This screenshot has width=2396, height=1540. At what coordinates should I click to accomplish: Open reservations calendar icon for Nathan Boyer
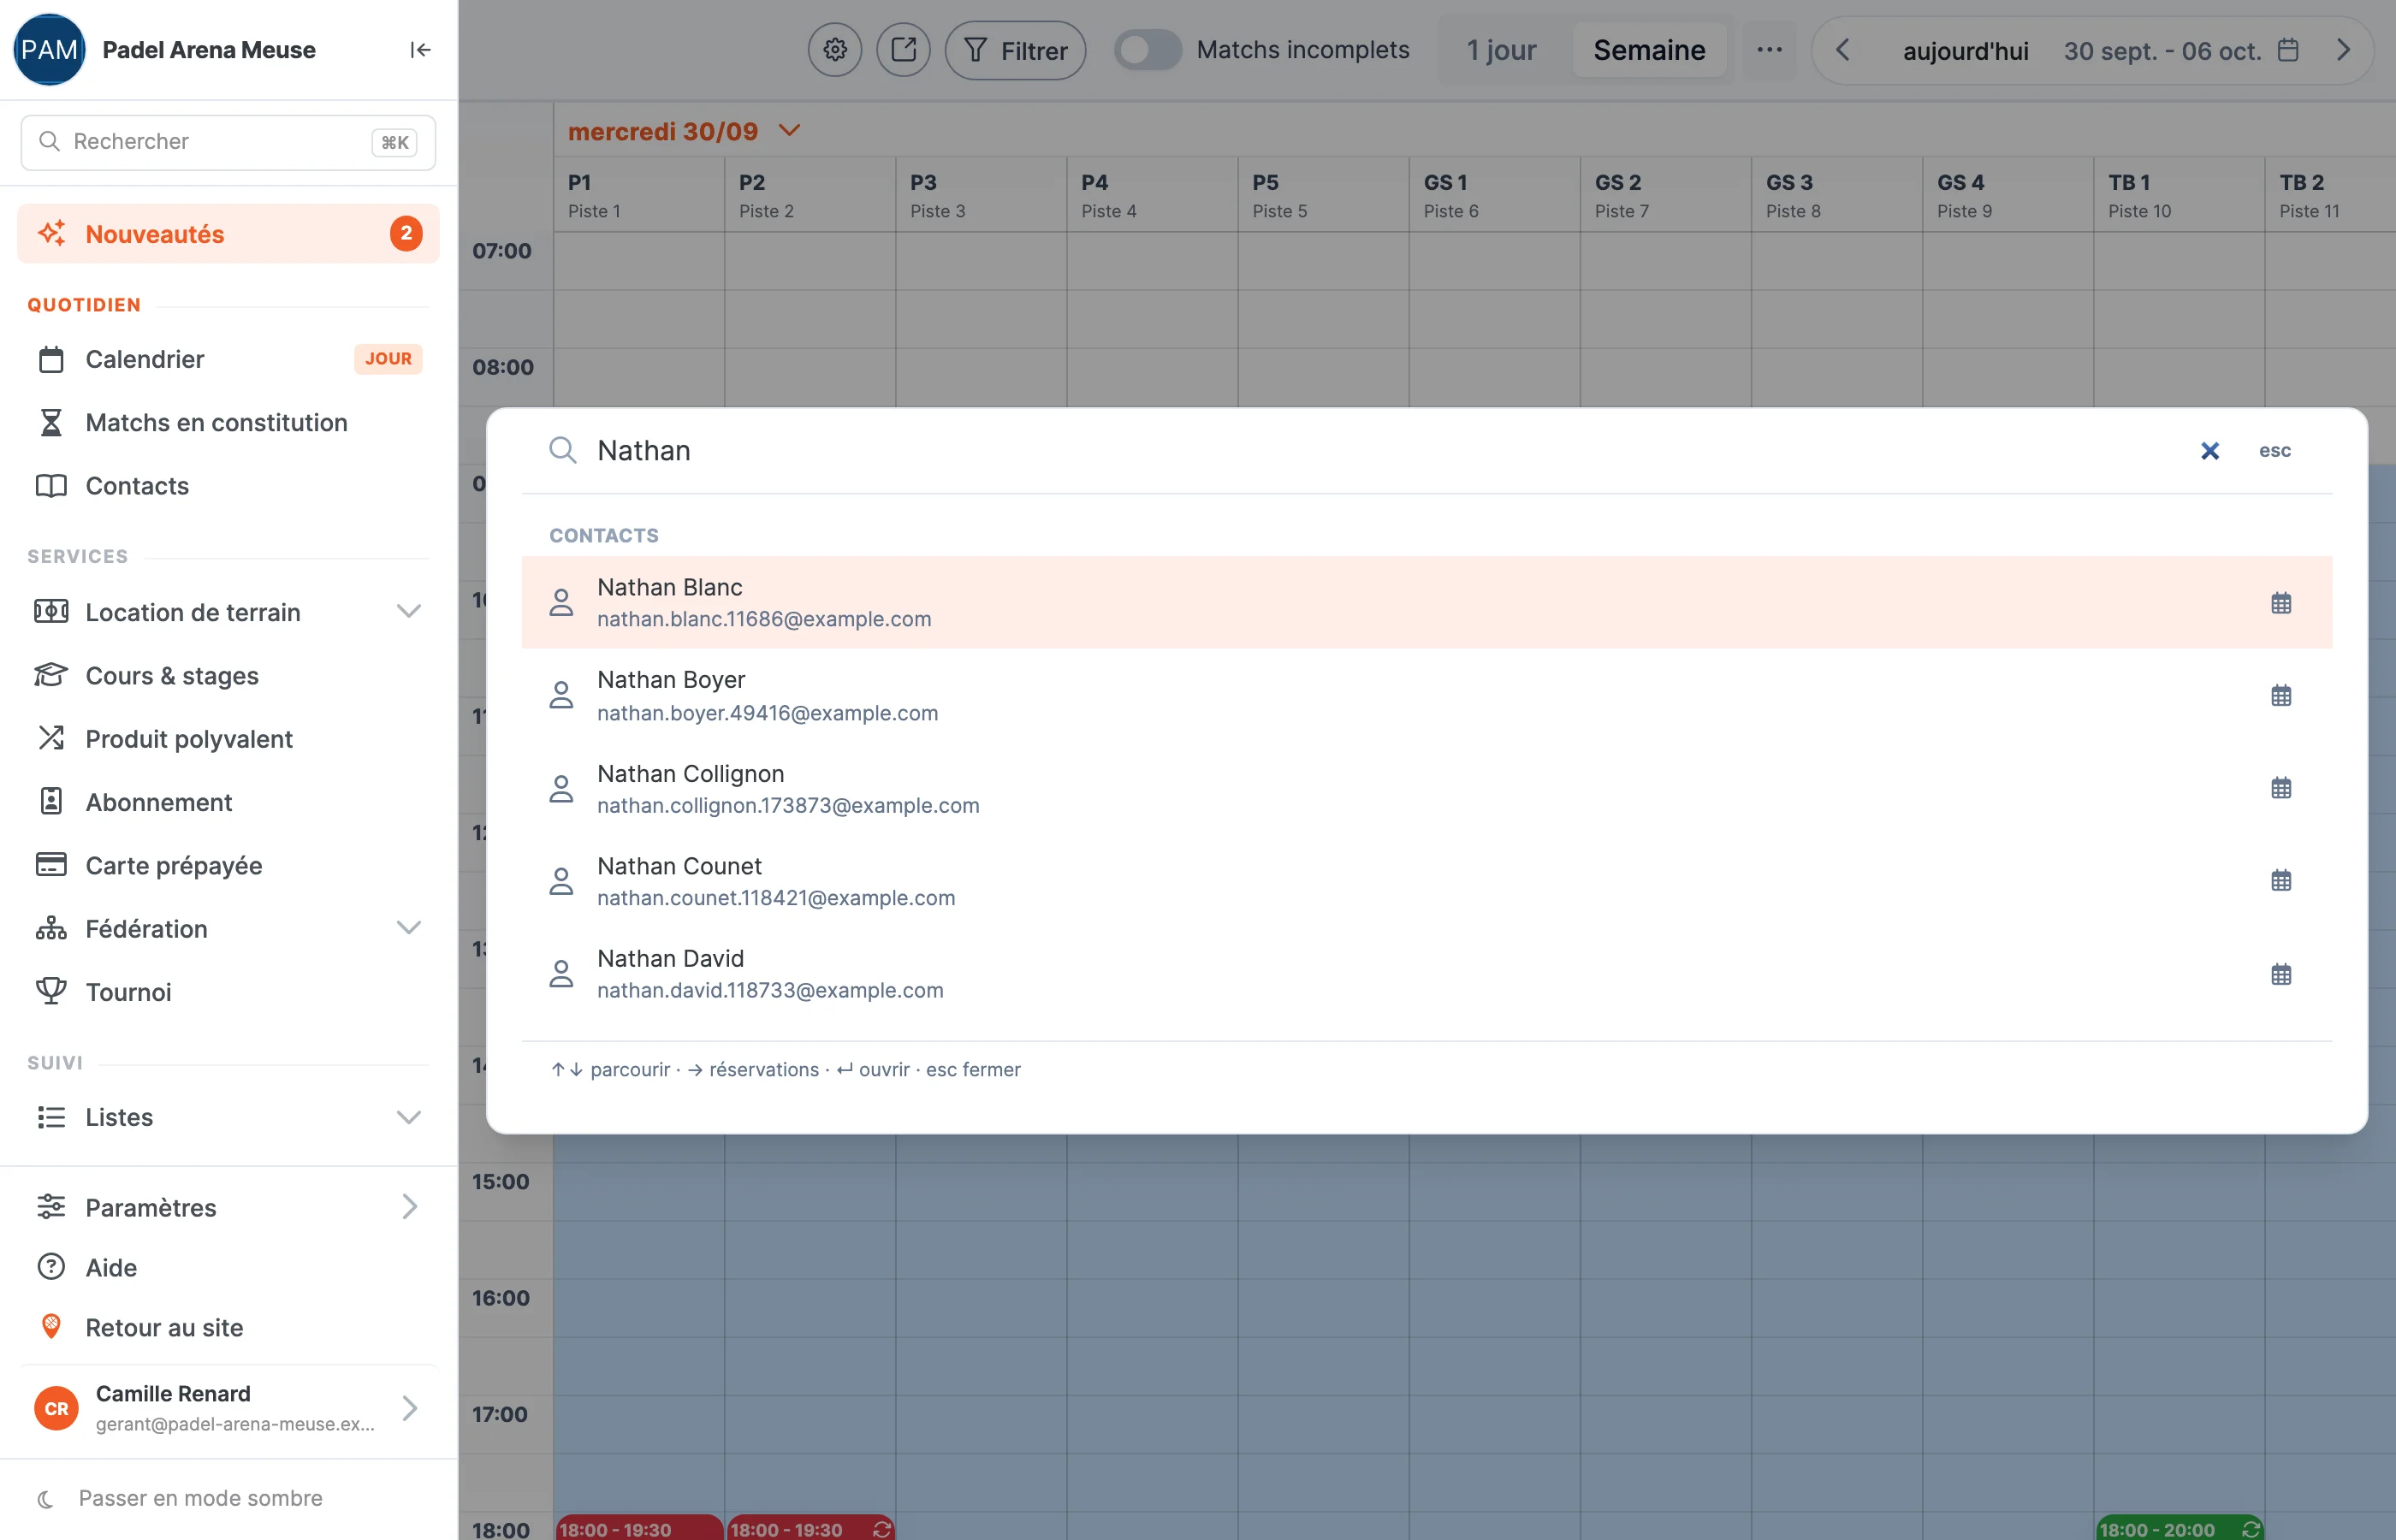(x=2281, y=696)
